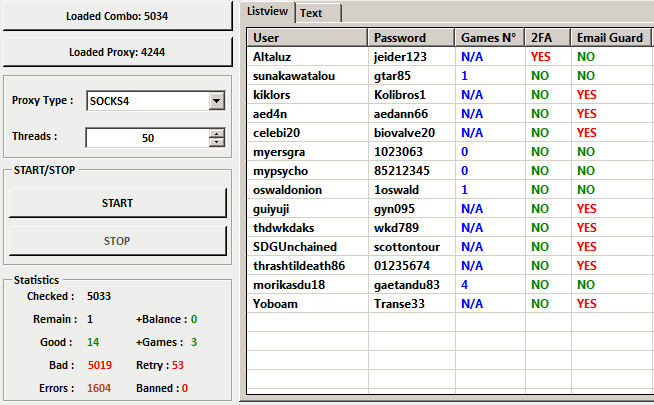This screenshot has height=405, width=654.
Task: Click the Checked count in Statistics
Action: click(99, 297)
